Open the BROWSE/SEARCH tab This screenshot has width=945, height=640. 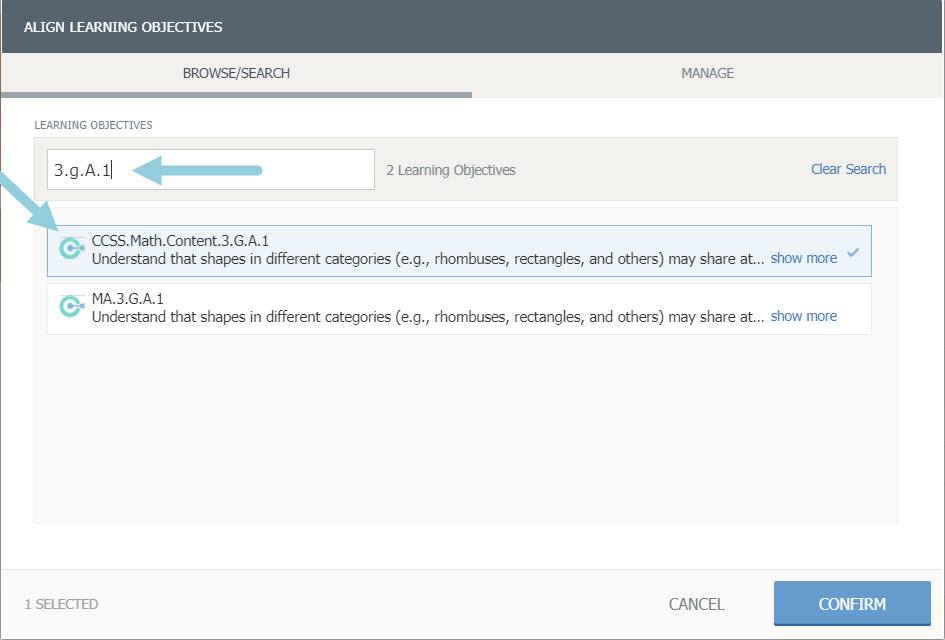pos(236,73)
